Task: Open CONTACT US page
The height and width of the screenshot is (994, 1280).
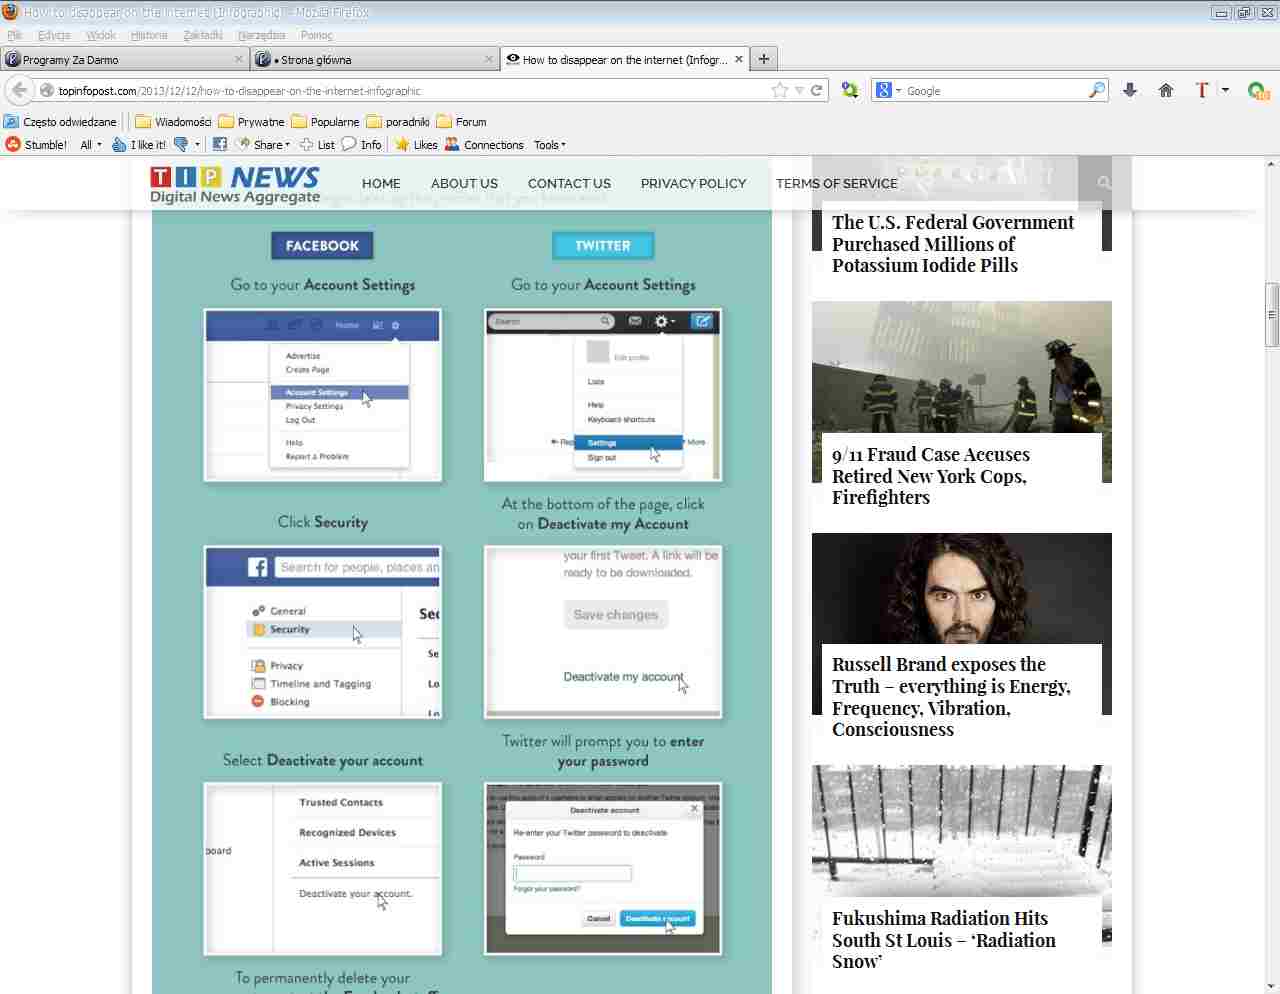Action: tap(569, 184)
